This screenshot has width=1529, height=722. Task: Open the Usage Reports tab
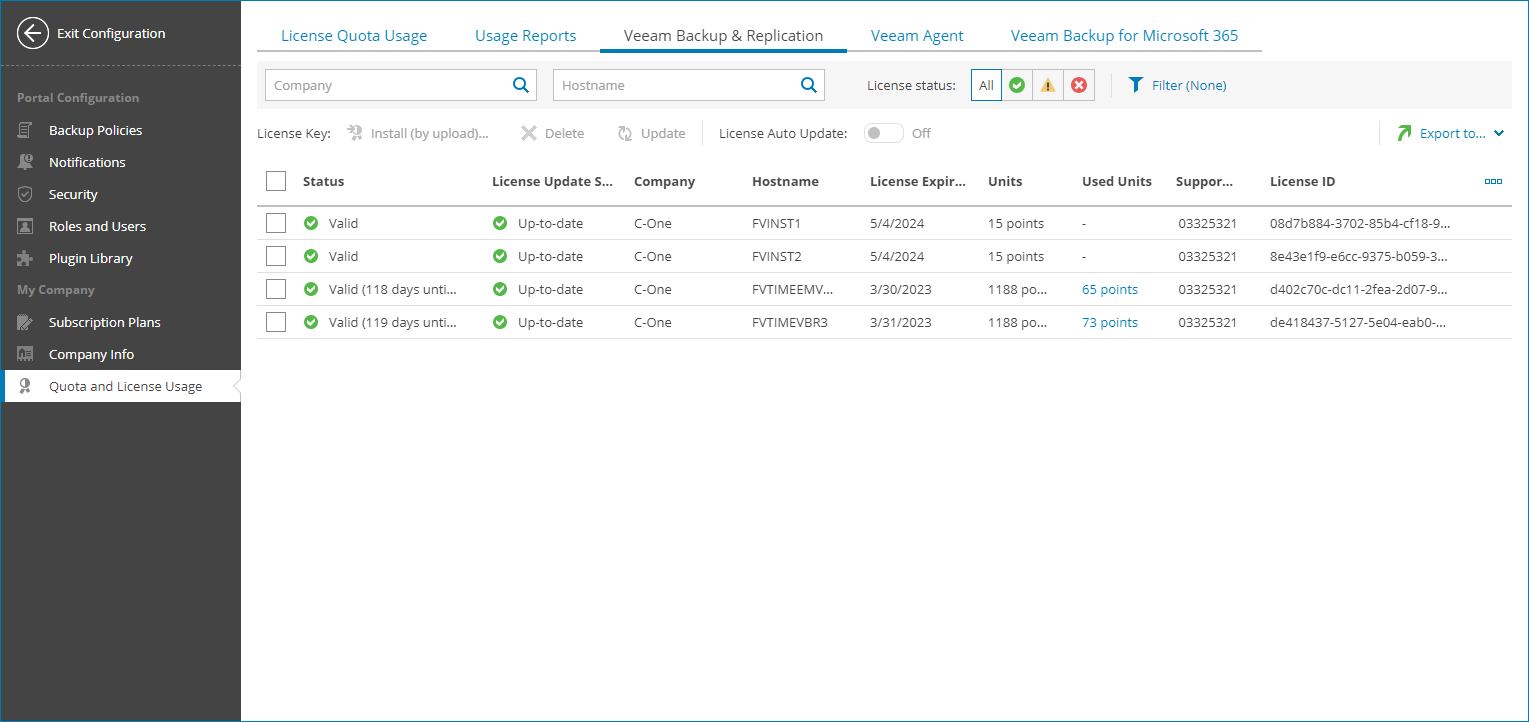[525, 35]
